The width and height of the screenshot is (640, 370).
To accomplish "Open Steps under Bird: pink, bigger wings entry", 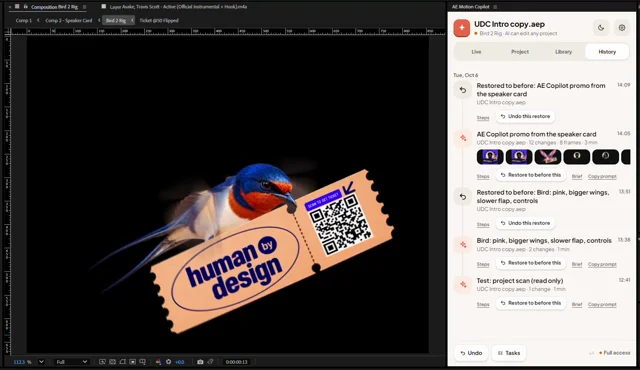I will point(483,264).
